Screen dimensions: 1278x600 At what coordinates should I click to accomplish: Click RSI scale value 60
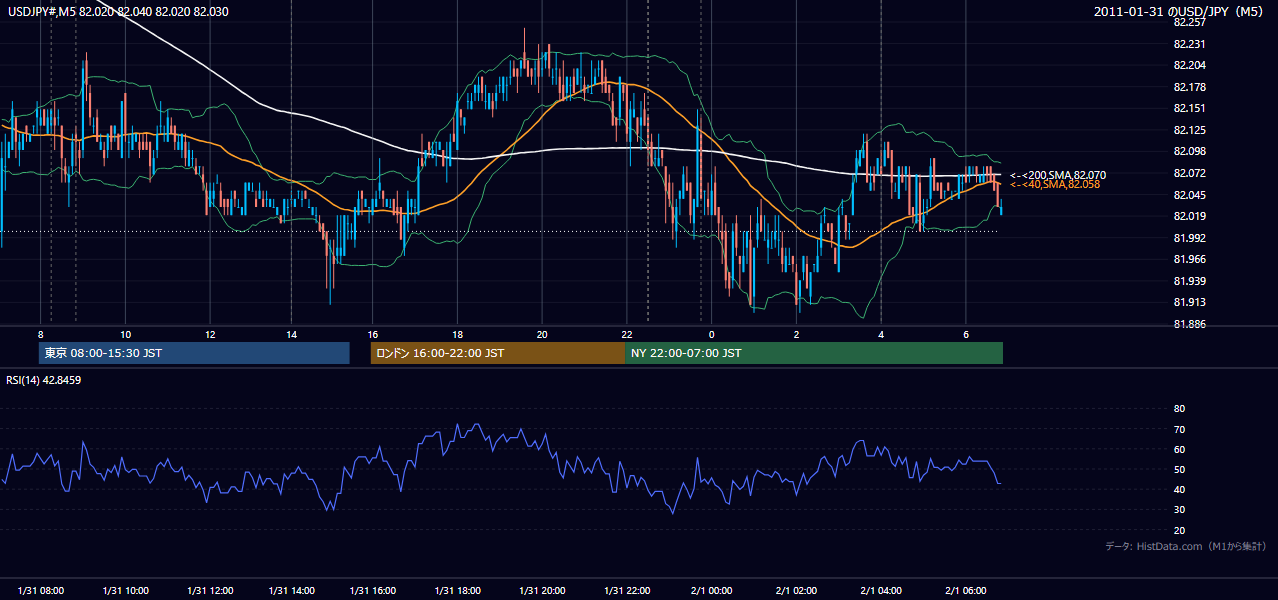1179,449
